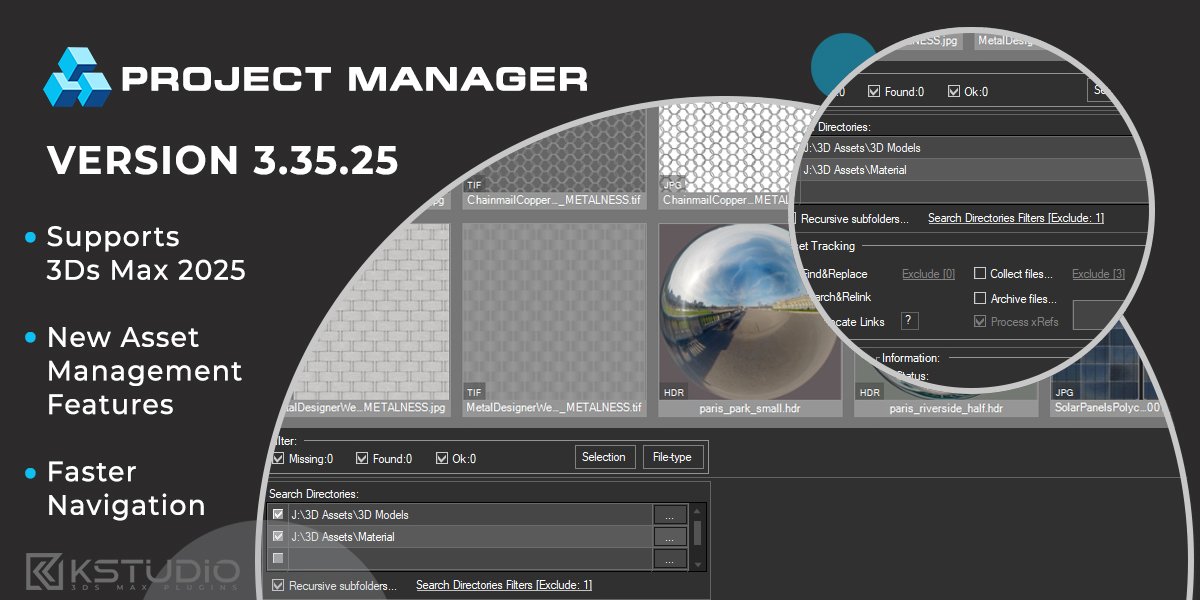Image resolution: width=1200 pixels, height=600 pixels.
Task: Open the Selection filter button
Action: tap(604, 457)
